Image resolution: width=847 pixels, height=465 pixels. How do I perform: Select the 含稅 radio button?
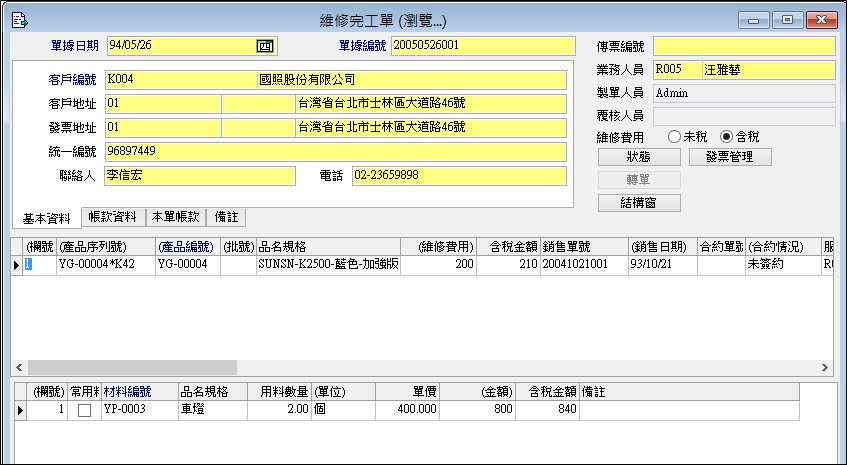point(727,137)
